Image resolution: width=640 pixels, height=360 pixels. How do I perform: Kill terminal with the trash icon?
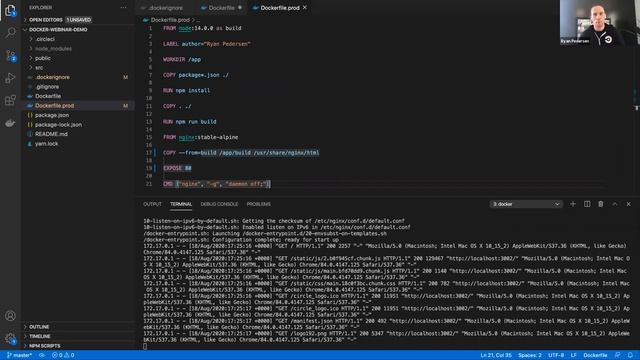(601, 204)
